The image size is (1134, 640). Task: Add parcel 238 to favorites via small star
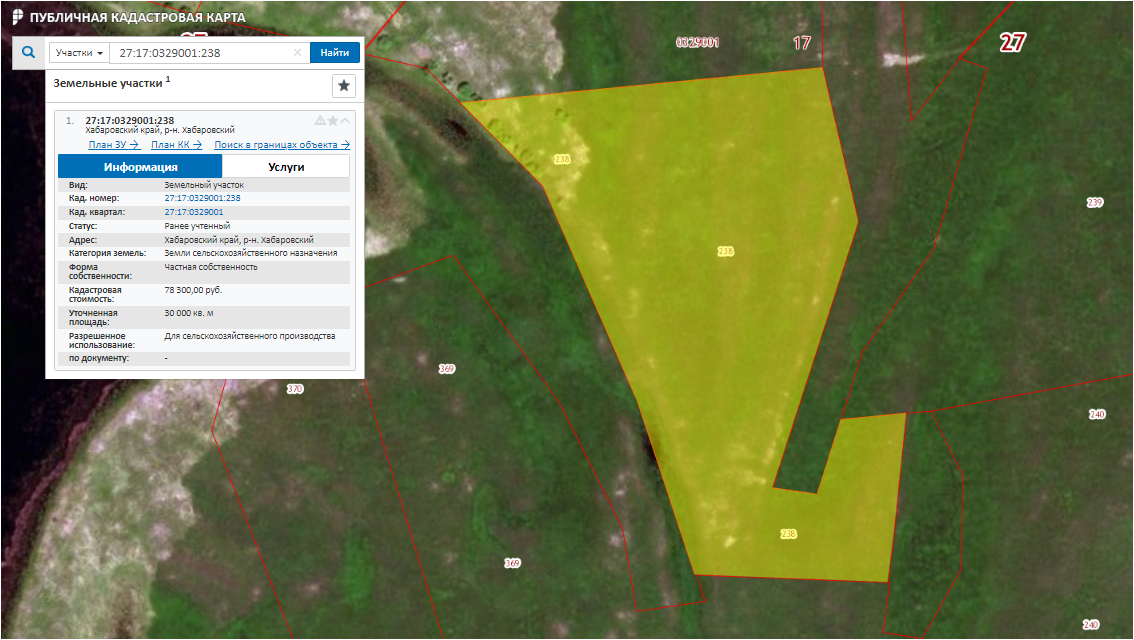pyautogui.click(x=333, y=121)
